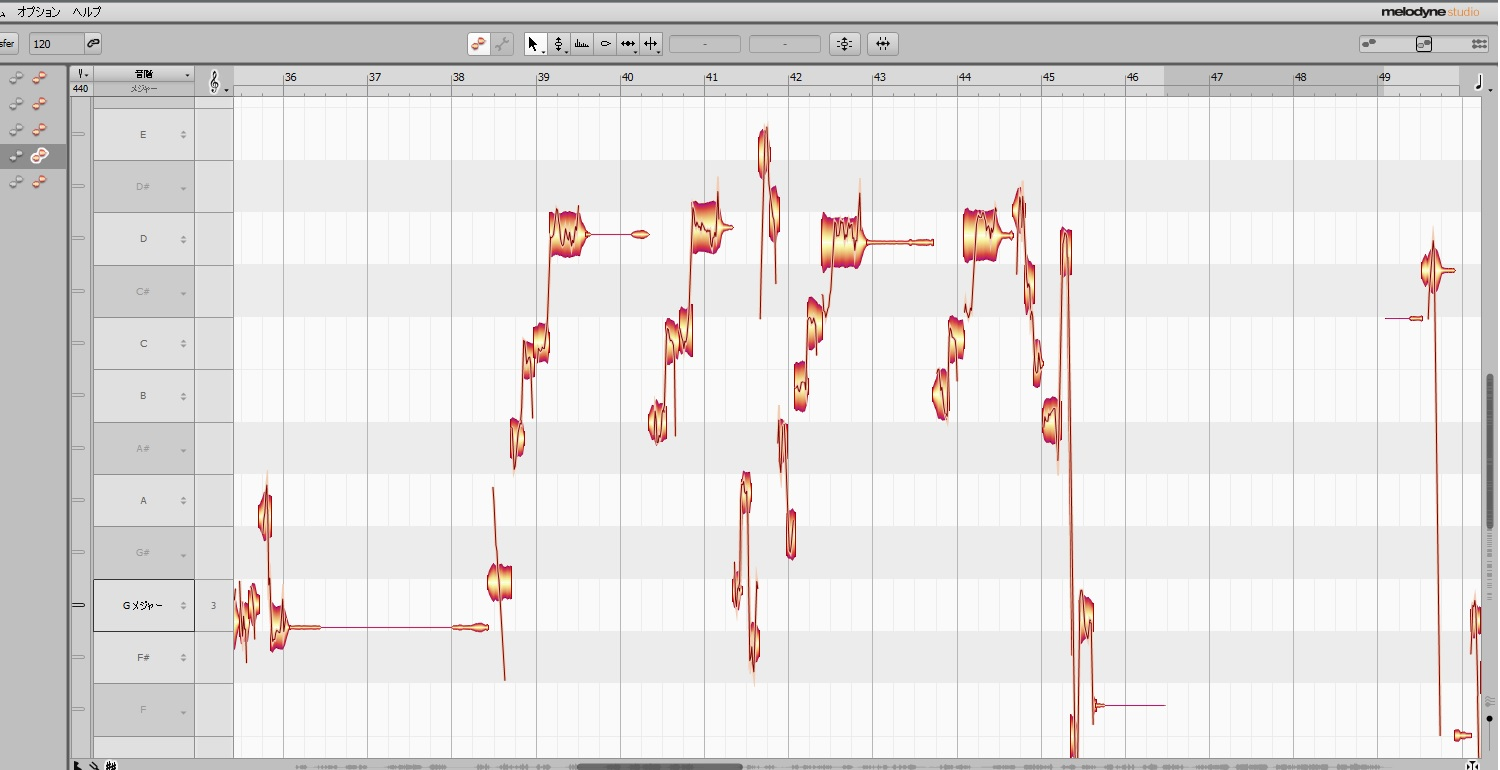Set view slider to middle blob position
Viewport: 1500px width, 770px height.
[1424, 44]
